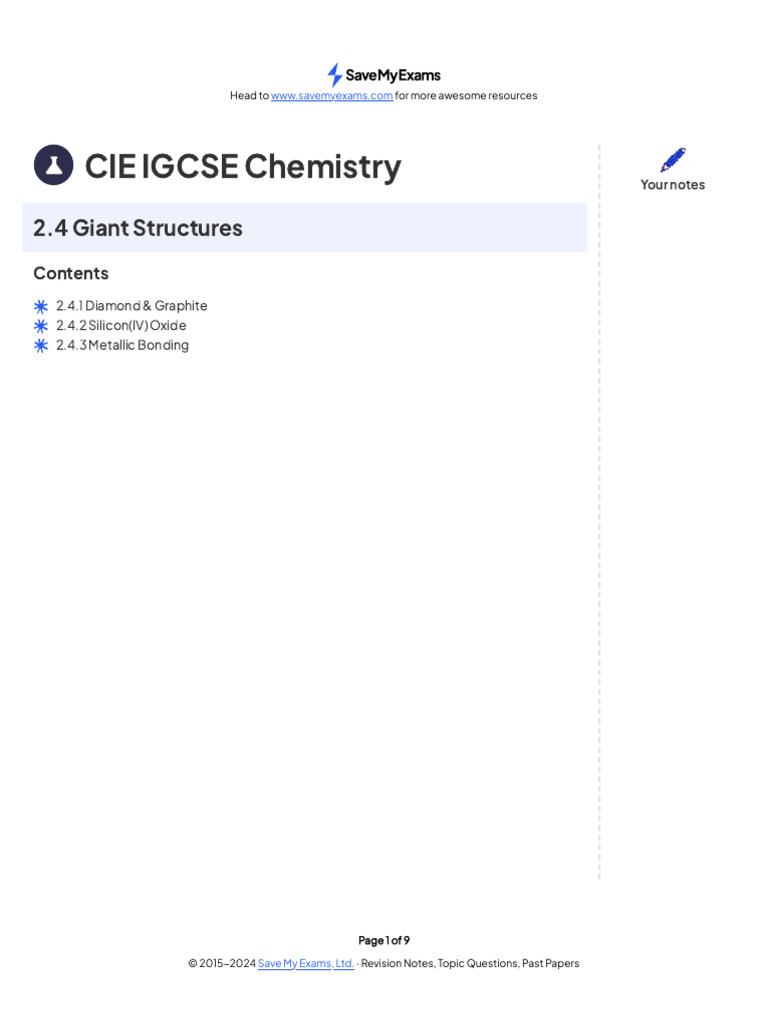Click the Contents heading
The image size is (768, 1024).
pyautogui.click(x=71, y=273)
